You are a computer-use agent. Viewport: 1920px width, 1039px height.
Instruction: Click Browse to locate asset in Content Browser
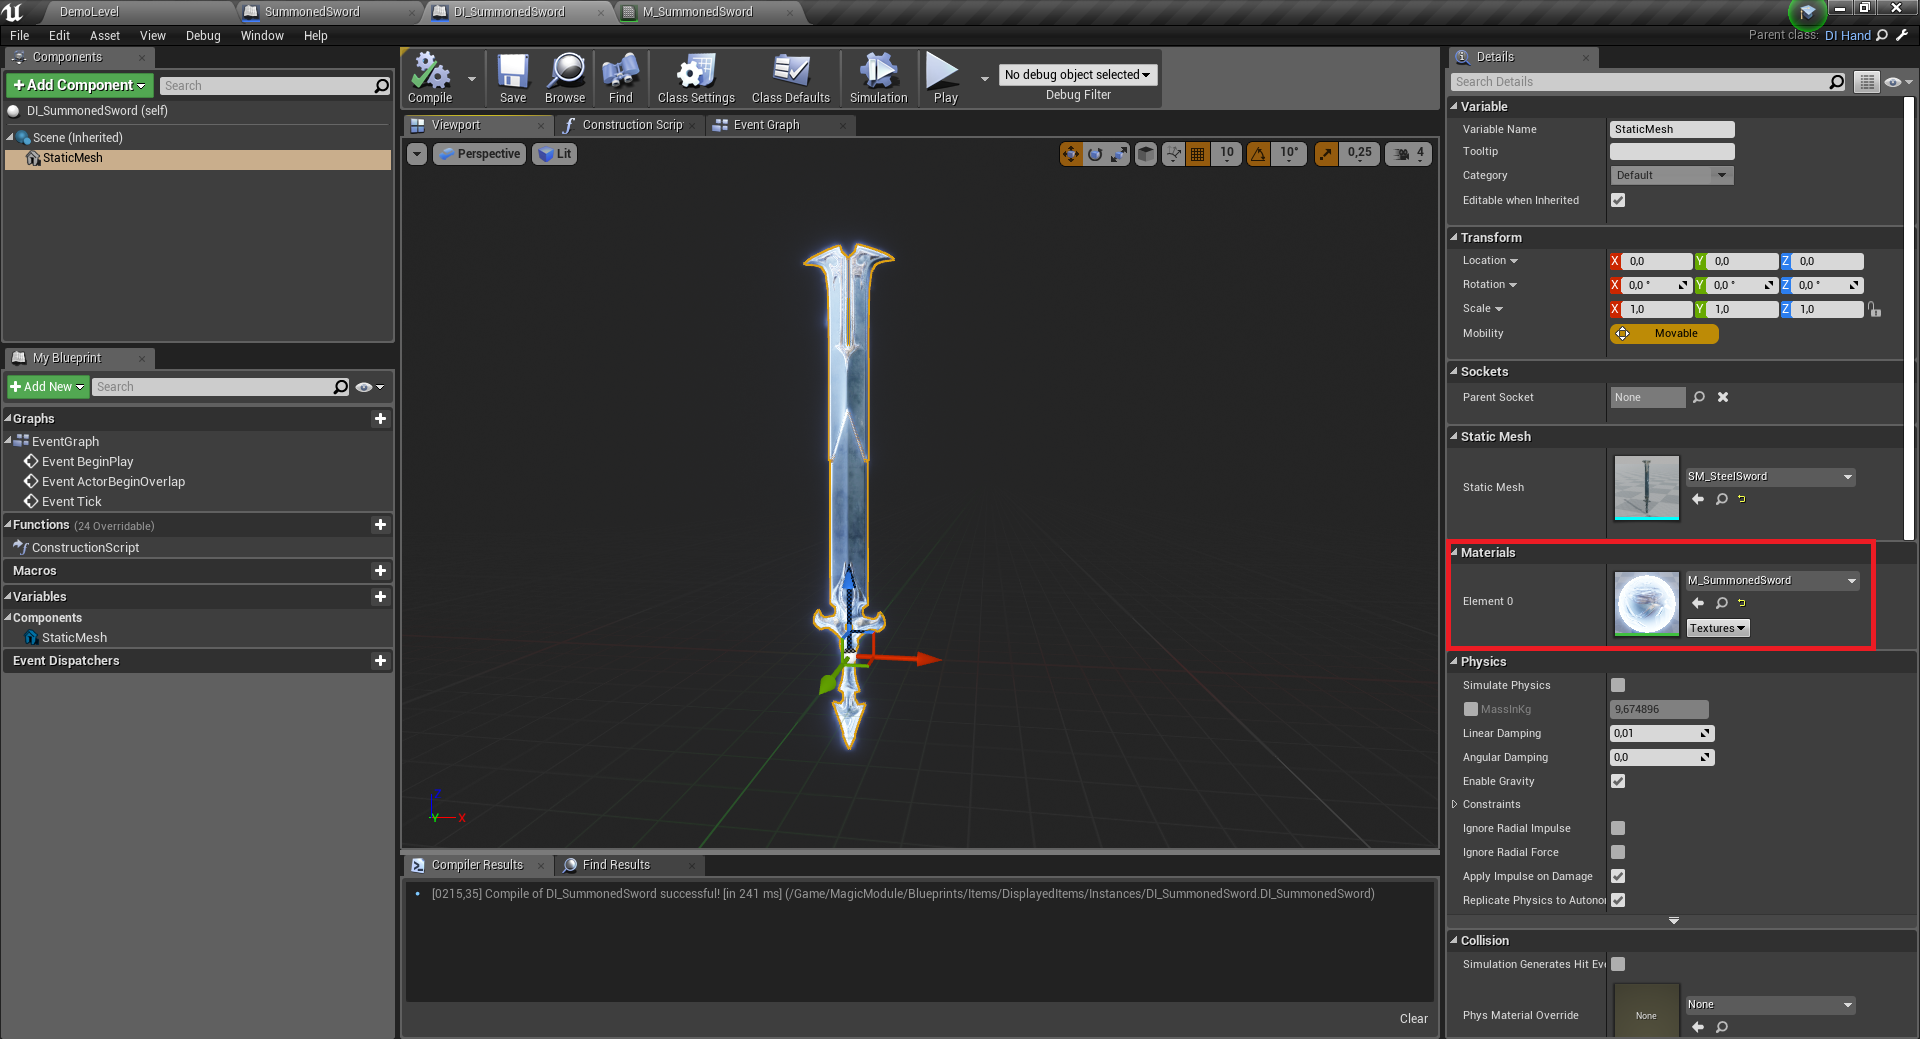click(x=565, y=77)
